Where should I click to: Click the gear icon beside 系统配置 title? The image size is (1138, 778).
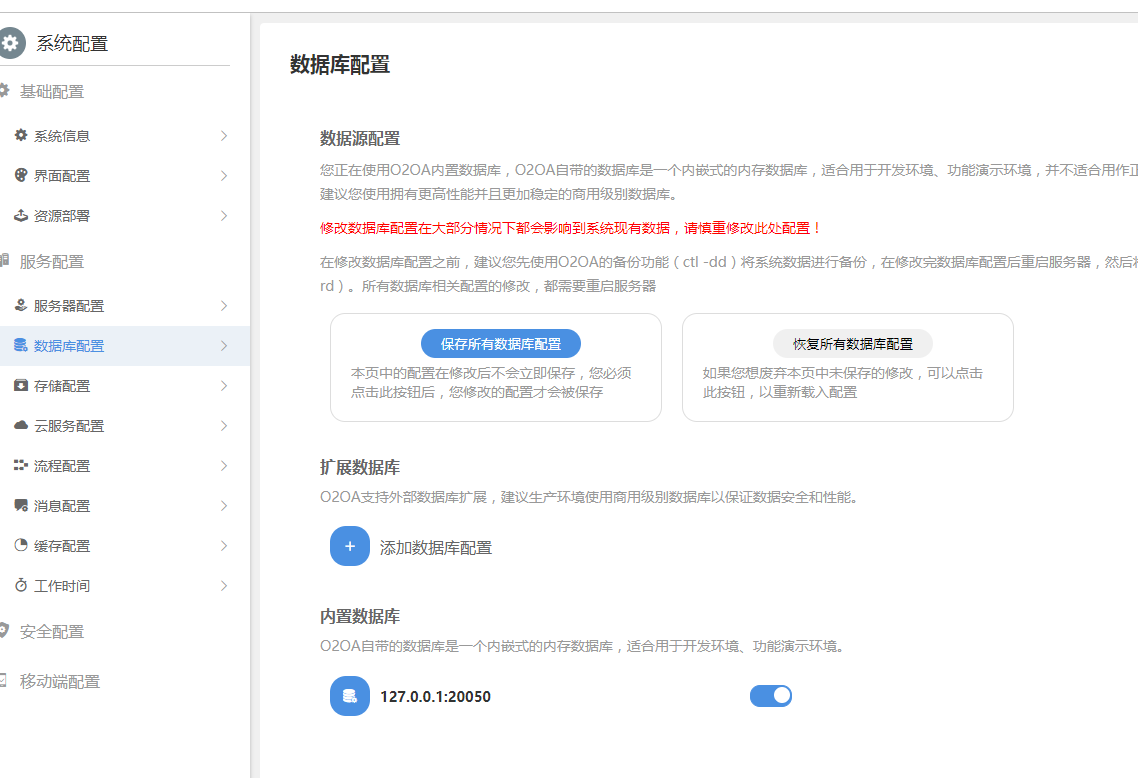[x=11, y=43]
